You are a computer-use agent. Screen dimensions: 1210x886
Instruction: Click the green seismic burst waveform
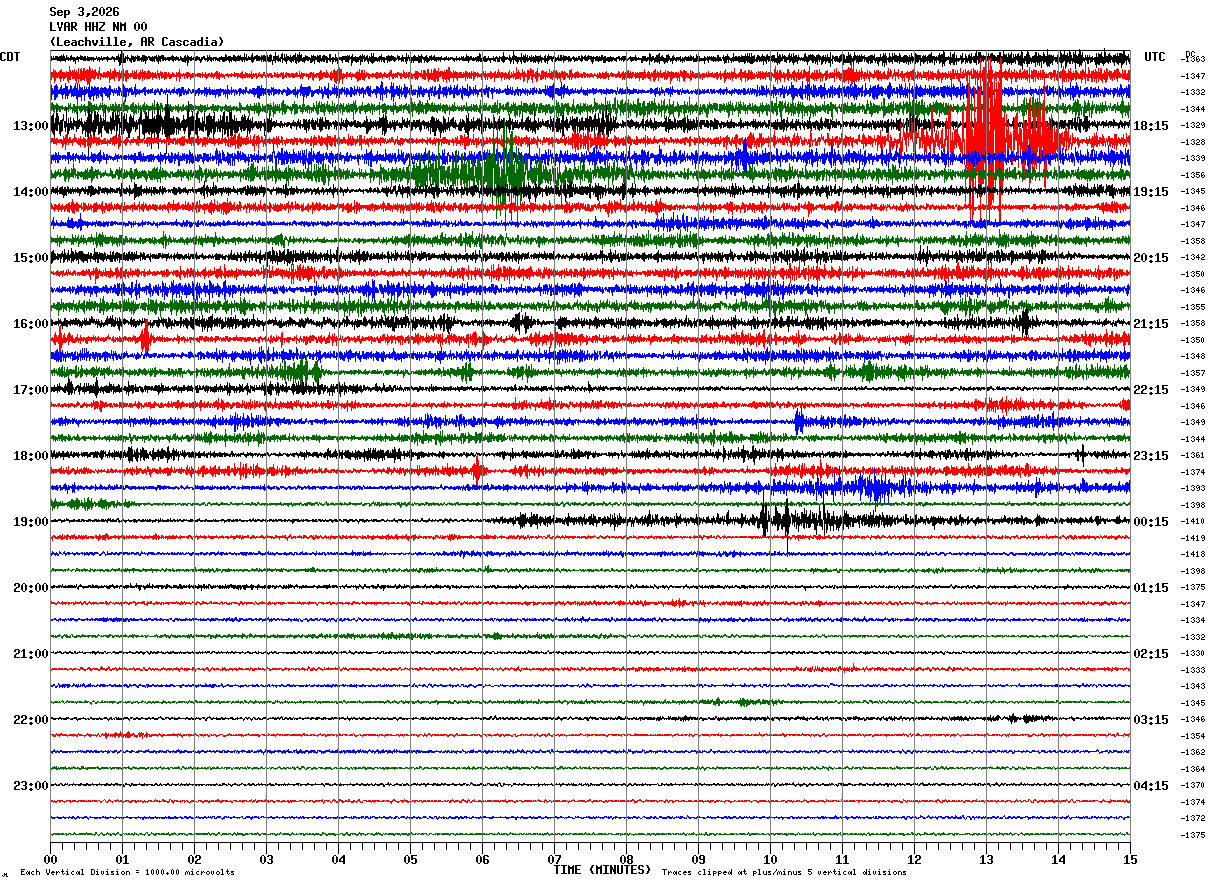(x=480, y=172)
